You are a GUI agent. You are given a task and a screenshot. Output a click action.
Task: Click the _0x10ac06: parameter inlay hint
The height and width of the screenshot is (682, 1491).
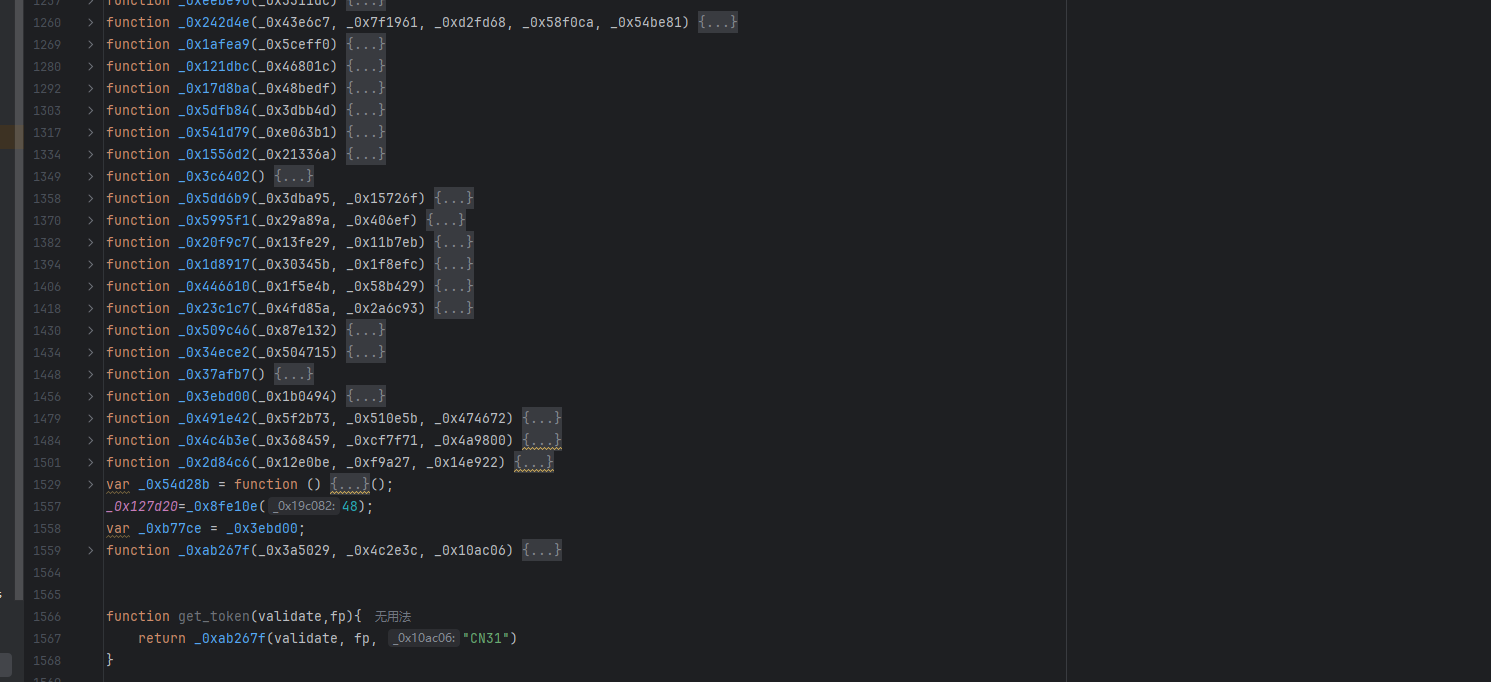pos(424,638)
